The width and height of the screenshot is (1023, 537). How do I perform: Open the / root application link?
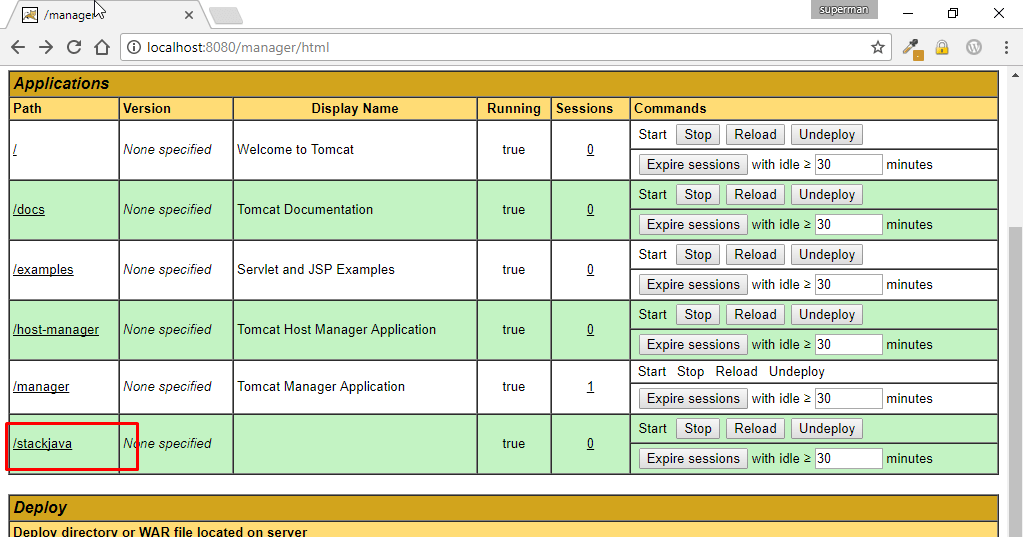click(15, 149)
